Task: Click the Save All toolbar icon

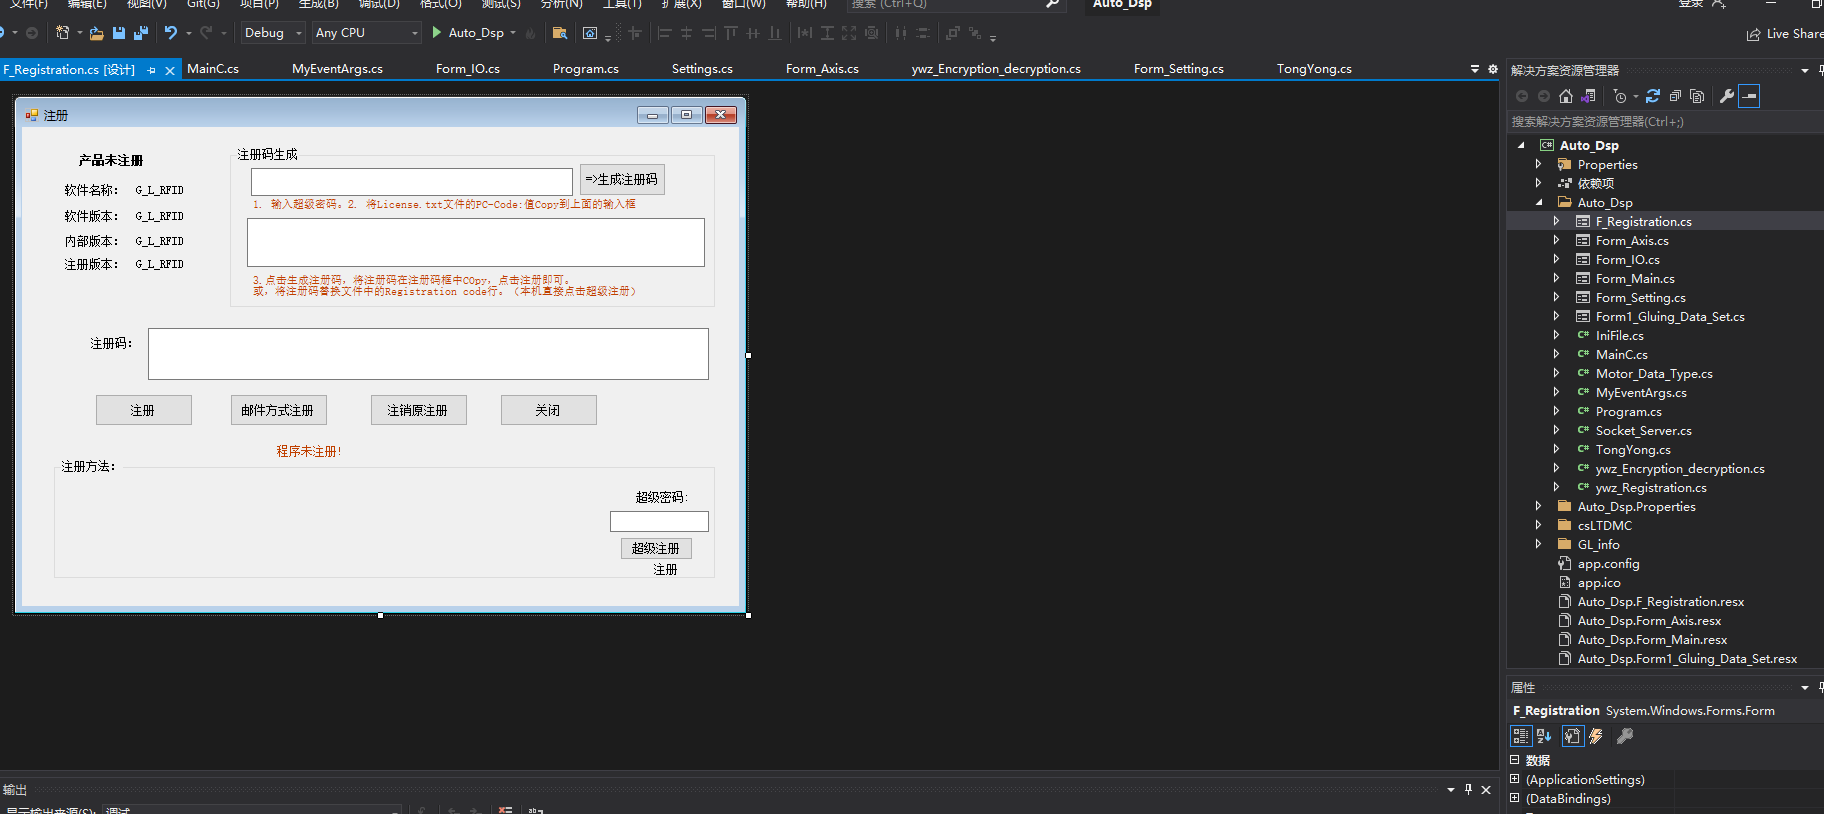Action: [x=141, y=33]
